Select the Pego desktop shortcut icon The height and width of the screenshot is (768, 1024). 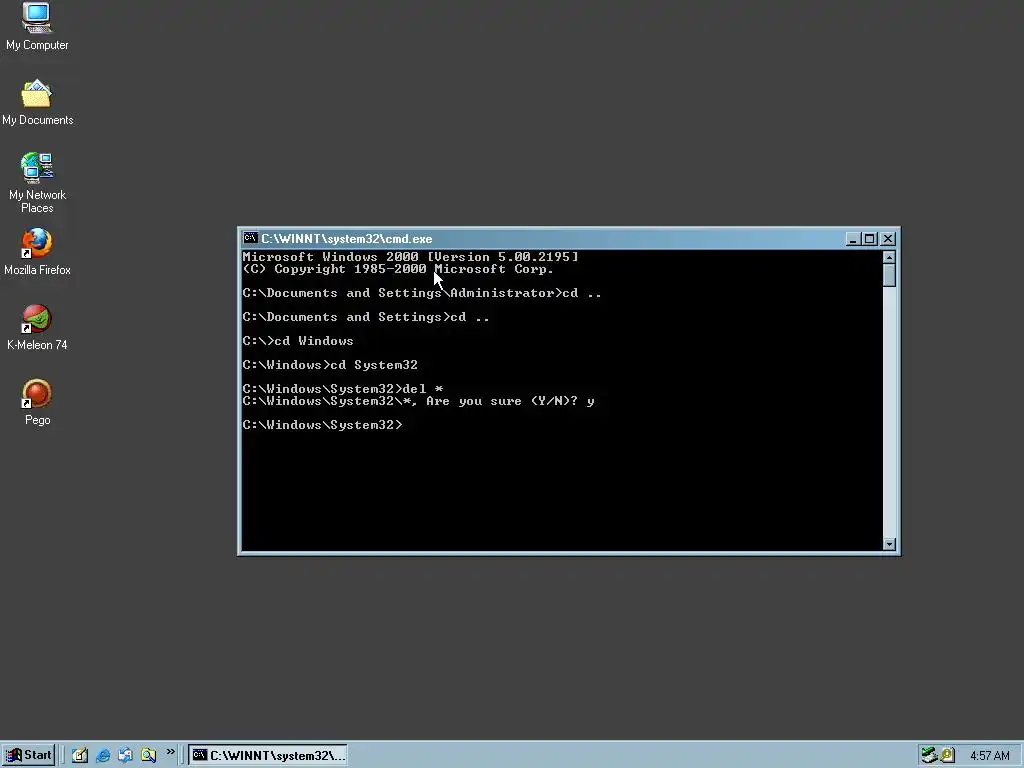[x=37, y=402]
